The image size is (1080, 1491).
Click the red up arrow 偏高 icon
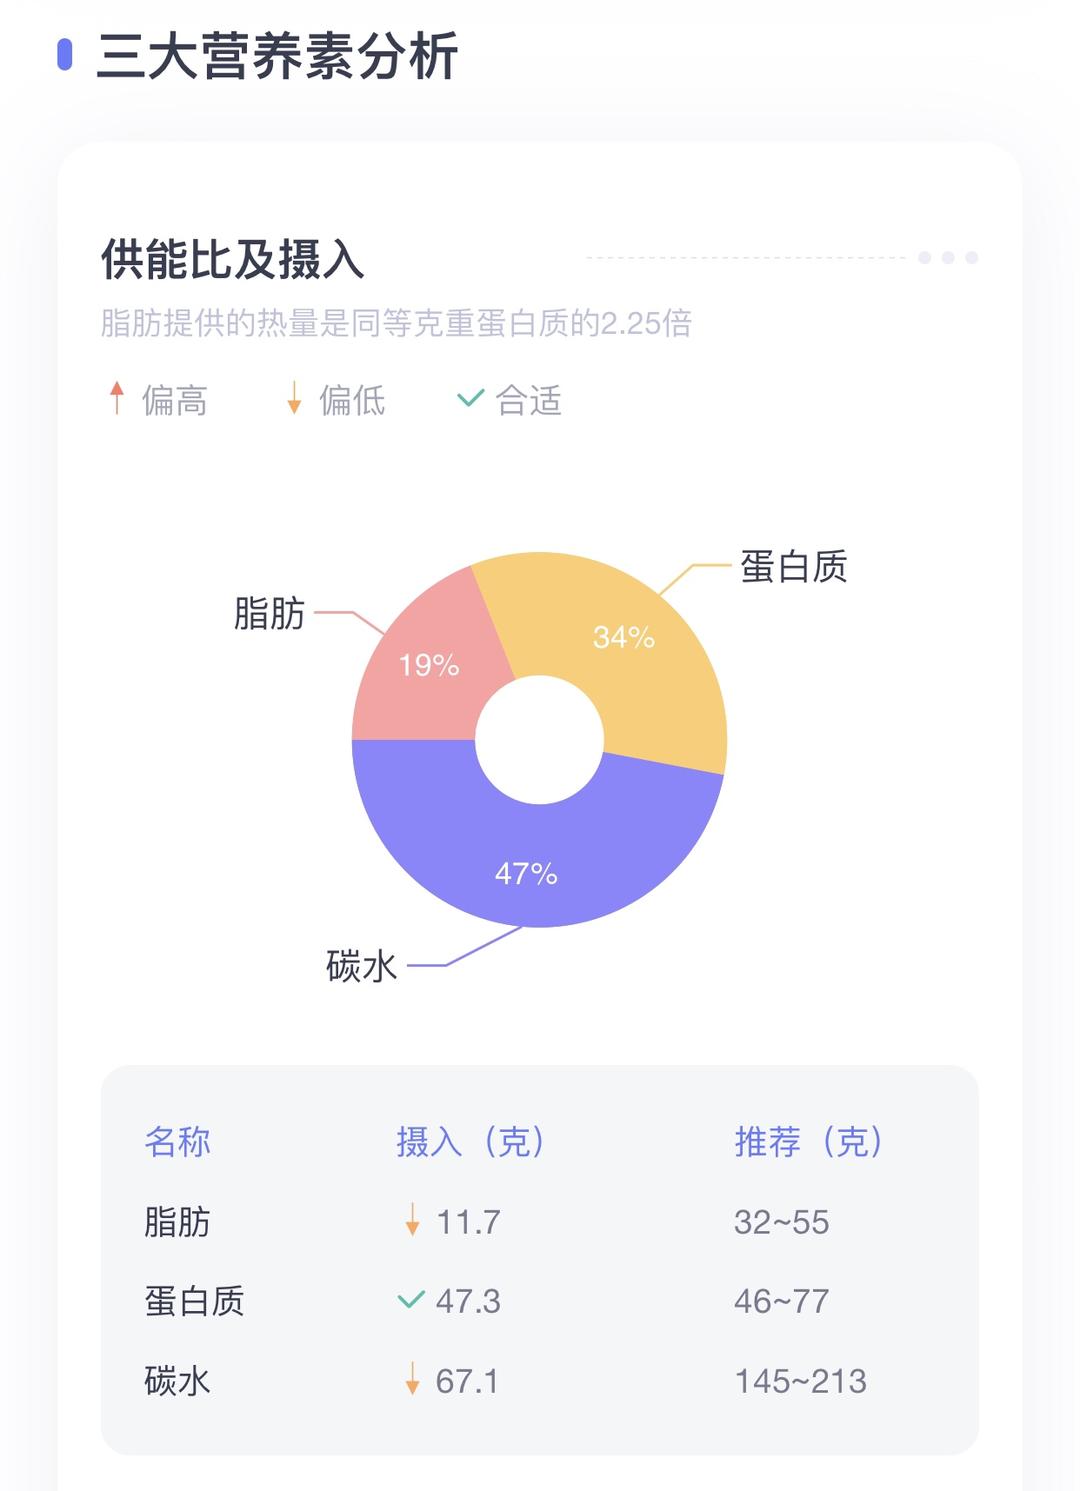(117, 398)
